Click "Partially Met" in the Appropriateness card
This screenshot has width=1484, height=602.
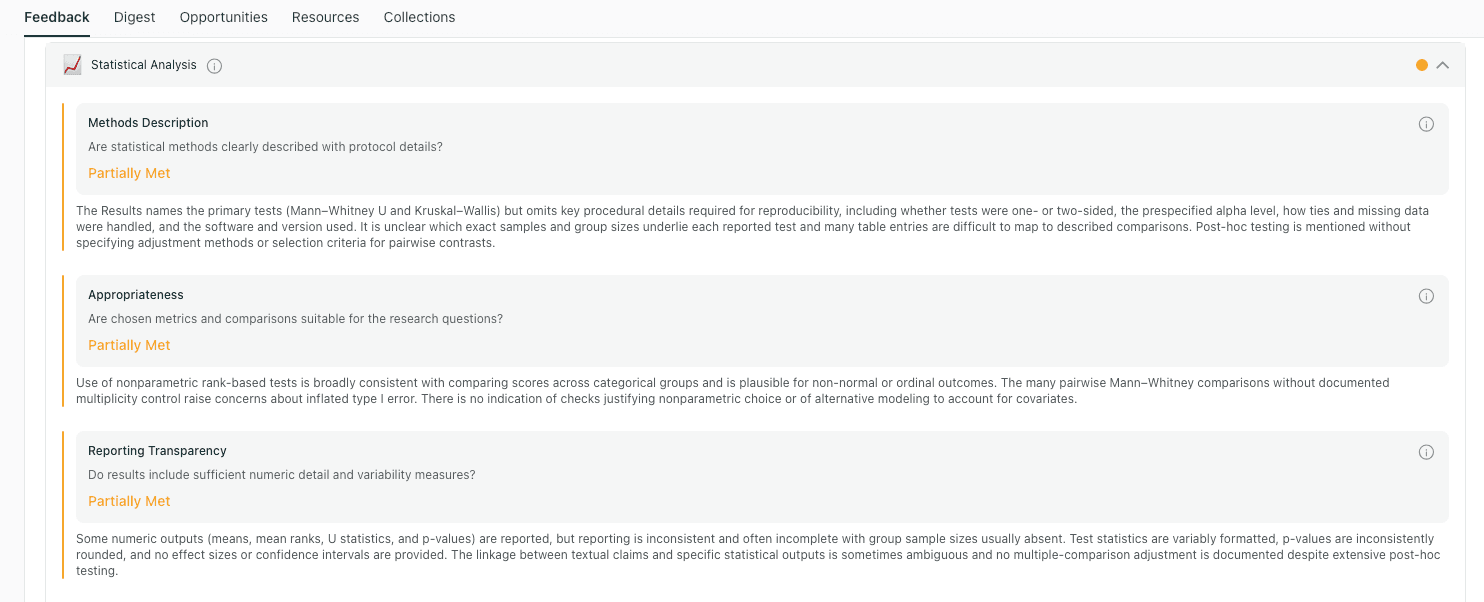click(129, 344)
